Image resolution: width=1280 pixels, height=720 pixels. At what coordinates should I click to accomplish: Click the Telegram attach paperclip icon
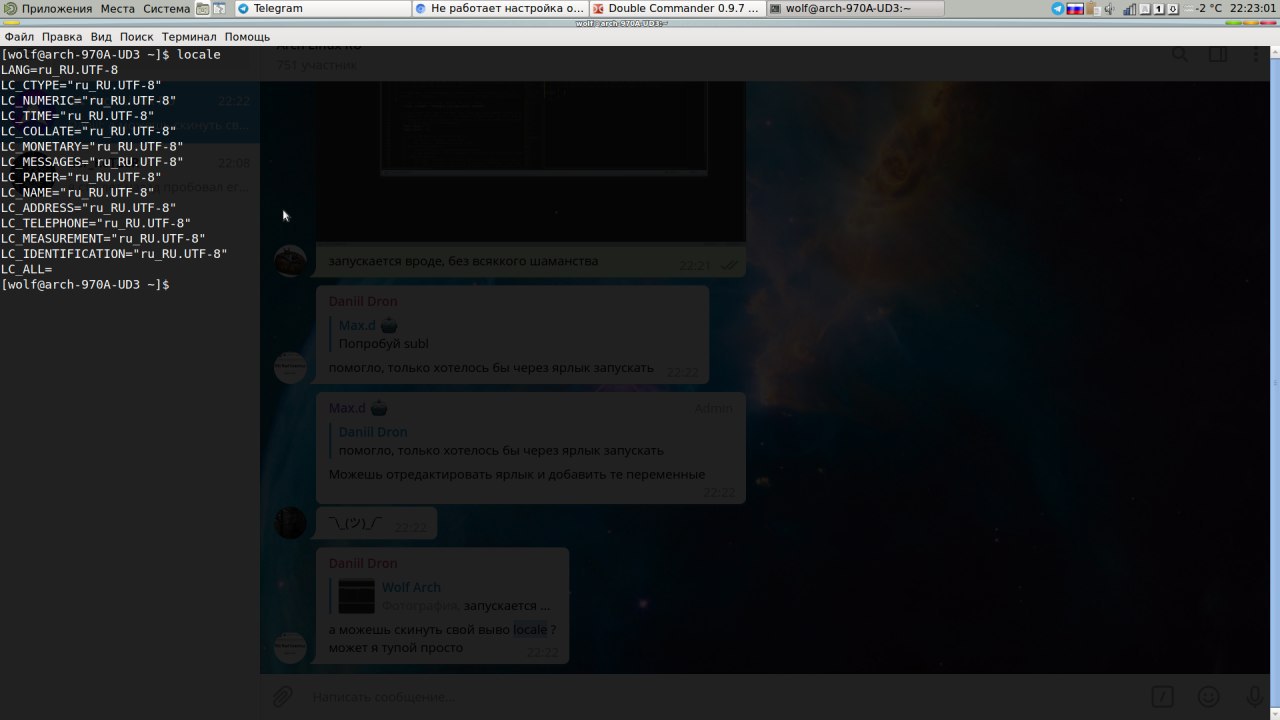point(283,696)
